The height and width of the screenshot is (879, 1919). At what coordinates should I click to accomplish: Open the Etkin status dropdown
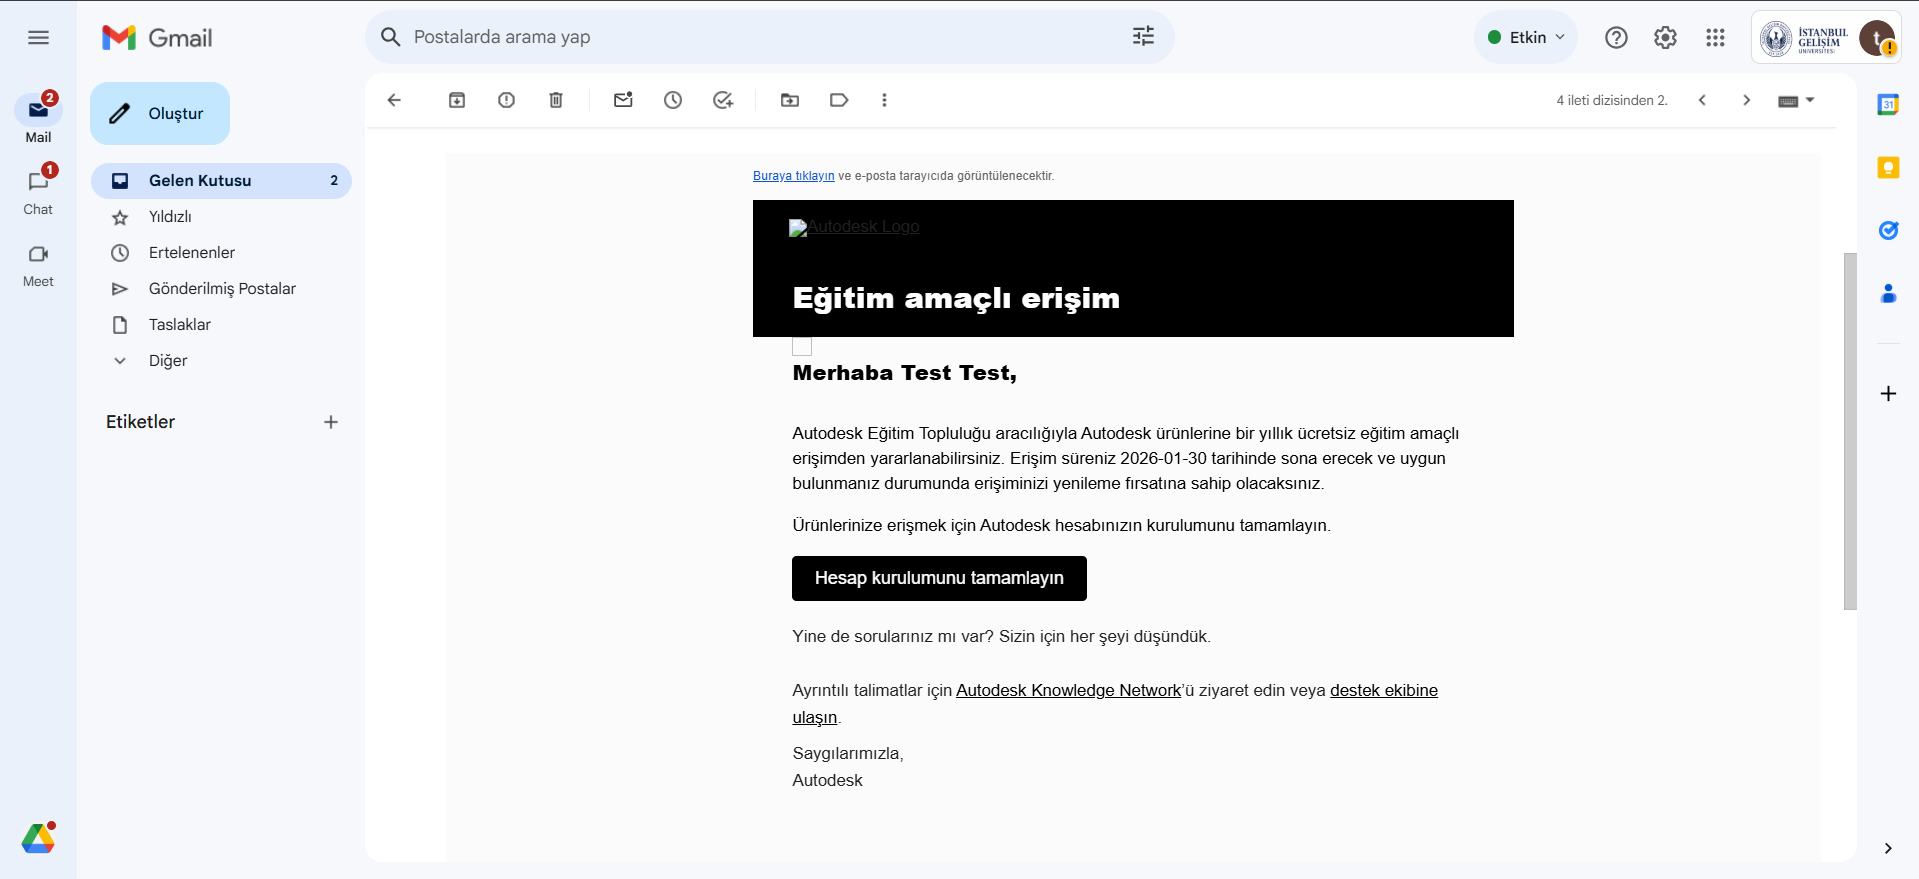coord(1526,38)
